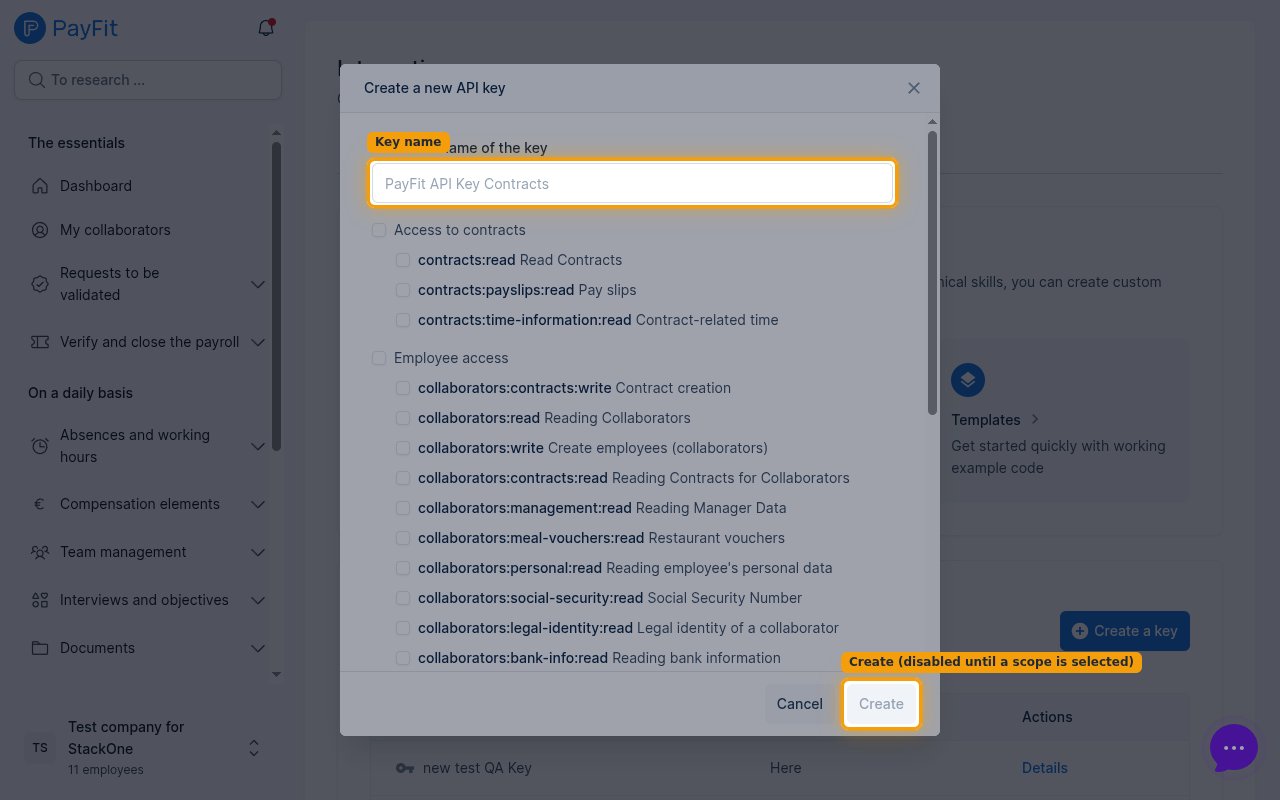
Task: Click the search magnifier icon
Action: pos(37,80)
